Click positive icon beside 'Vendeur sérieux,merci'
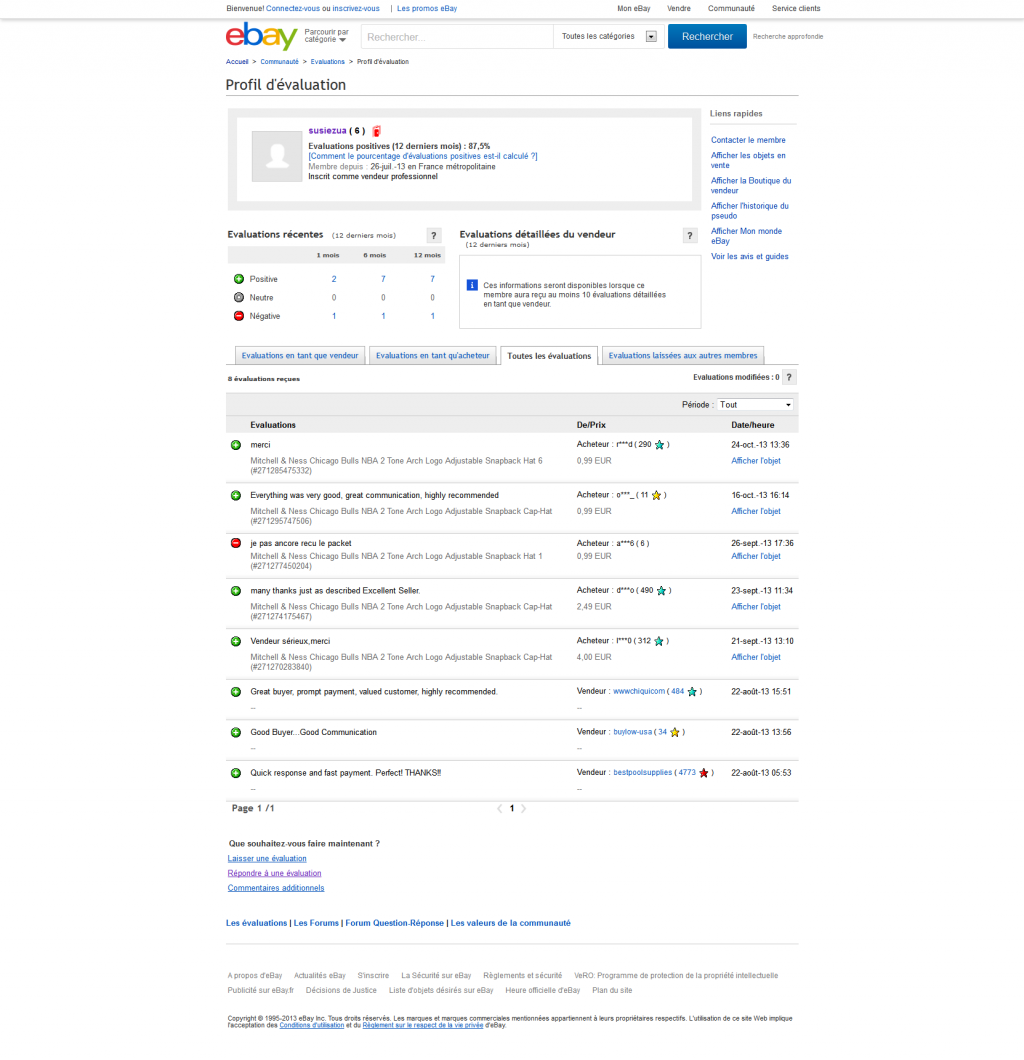 236,641
